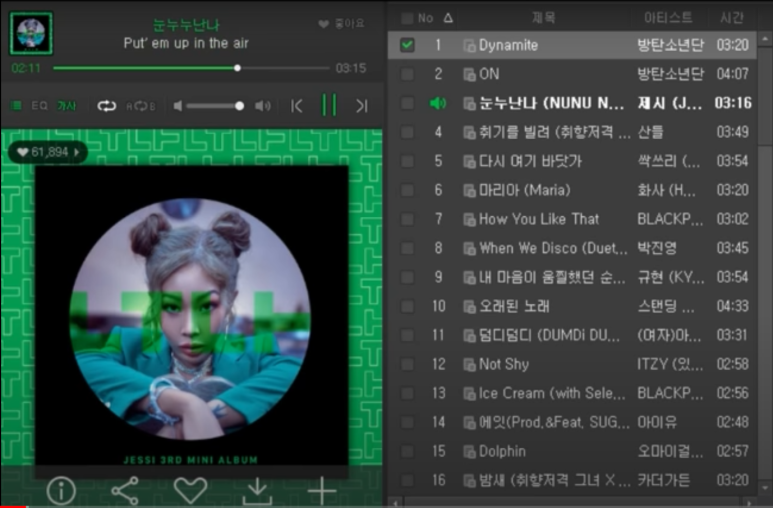Open the 61,894 likes badge

pyautogui.click(x=48, y=152)
